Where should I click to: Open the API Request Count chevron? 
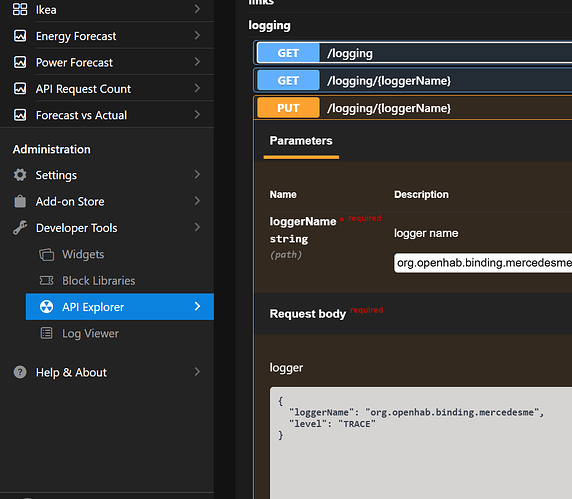coord(197,88)
